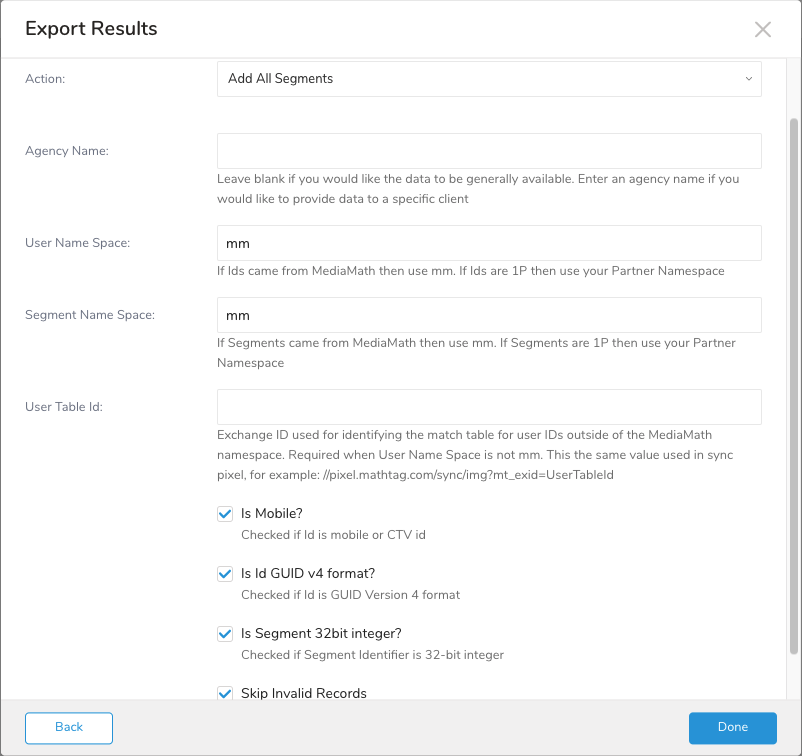This screenshot has width=802, height=756.
Task: Click the Add All Segments chevron arrow
Action: click(x=749, y=79)
